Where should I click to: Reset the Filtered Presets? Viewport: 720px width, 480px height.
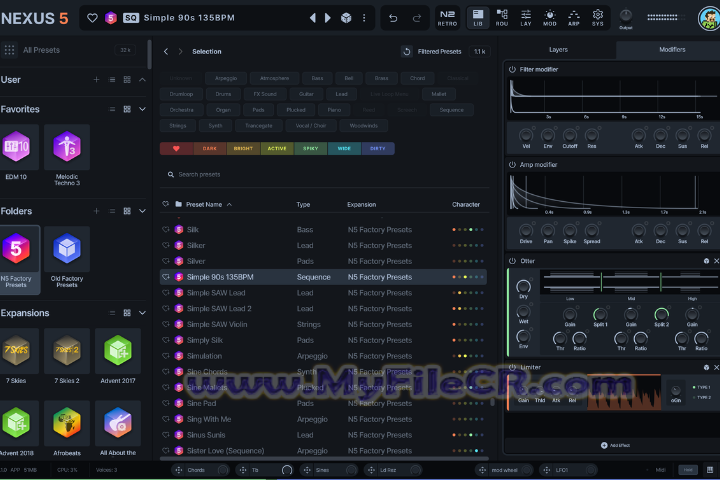406,51
